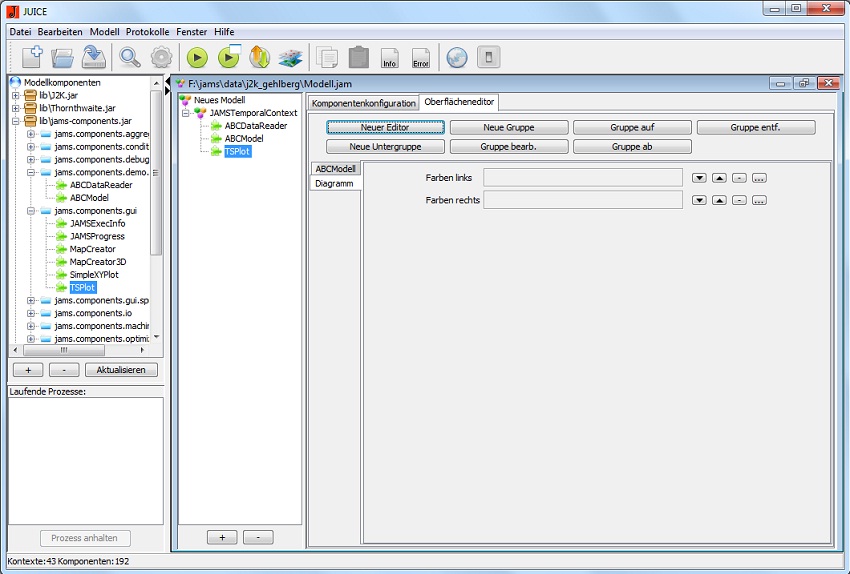The height and width of the screenshot is (574, 850).
Task: Click the Info log toolbar icon
Action: point(390,57)
